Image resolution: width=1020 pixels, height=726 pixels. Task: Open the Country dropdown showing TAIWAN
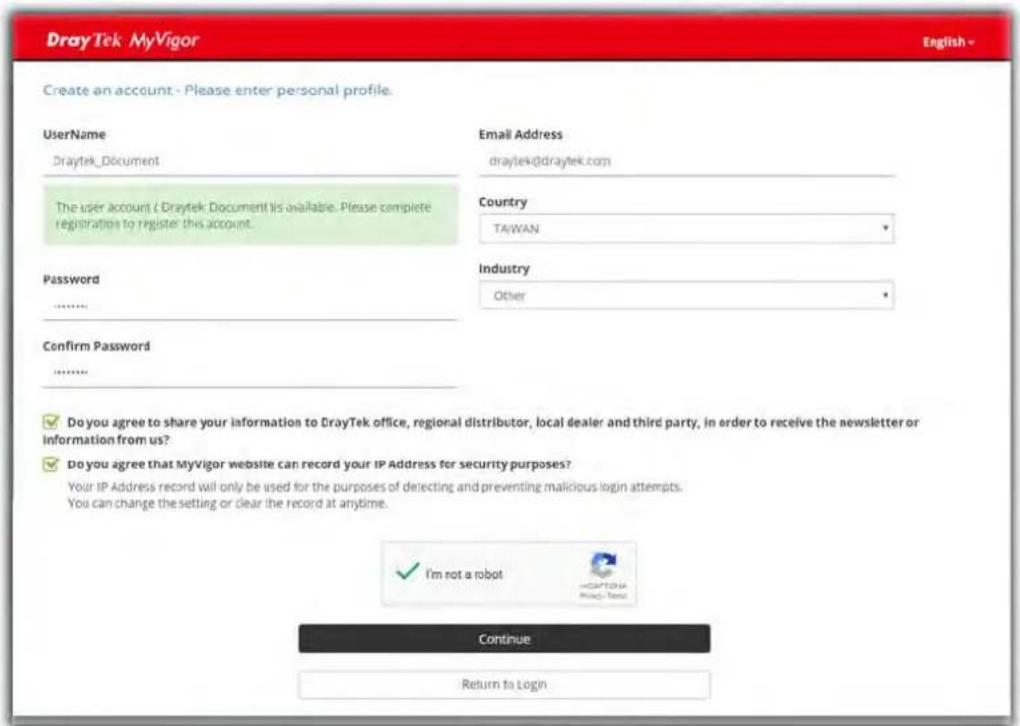click(x=687, y=229)
